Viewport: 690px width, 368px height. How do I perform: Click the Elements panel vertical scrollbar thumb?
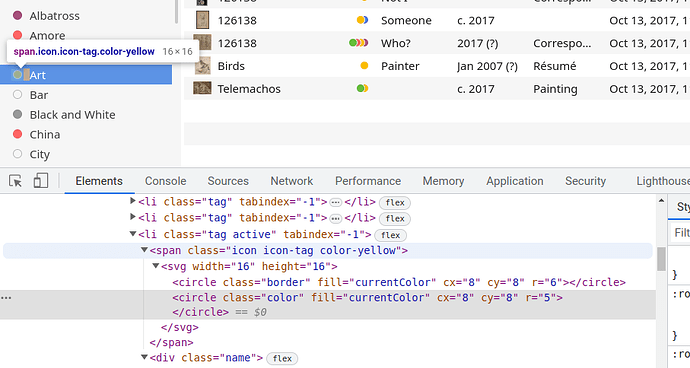click(661, 259)
